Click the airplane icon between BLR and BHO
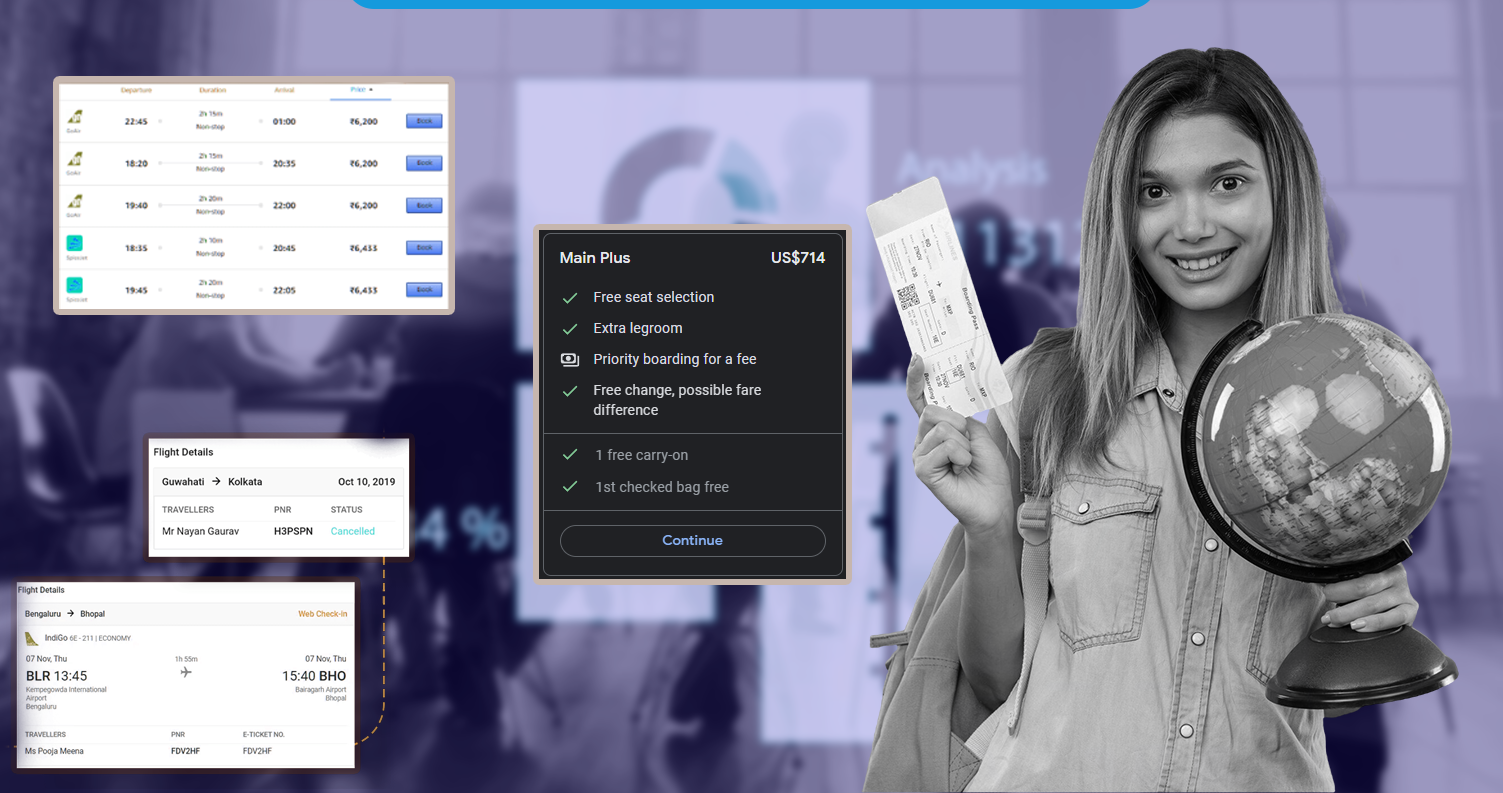Screen dimensions: 1503x793 pyautogui.click(x=188, y=673)
